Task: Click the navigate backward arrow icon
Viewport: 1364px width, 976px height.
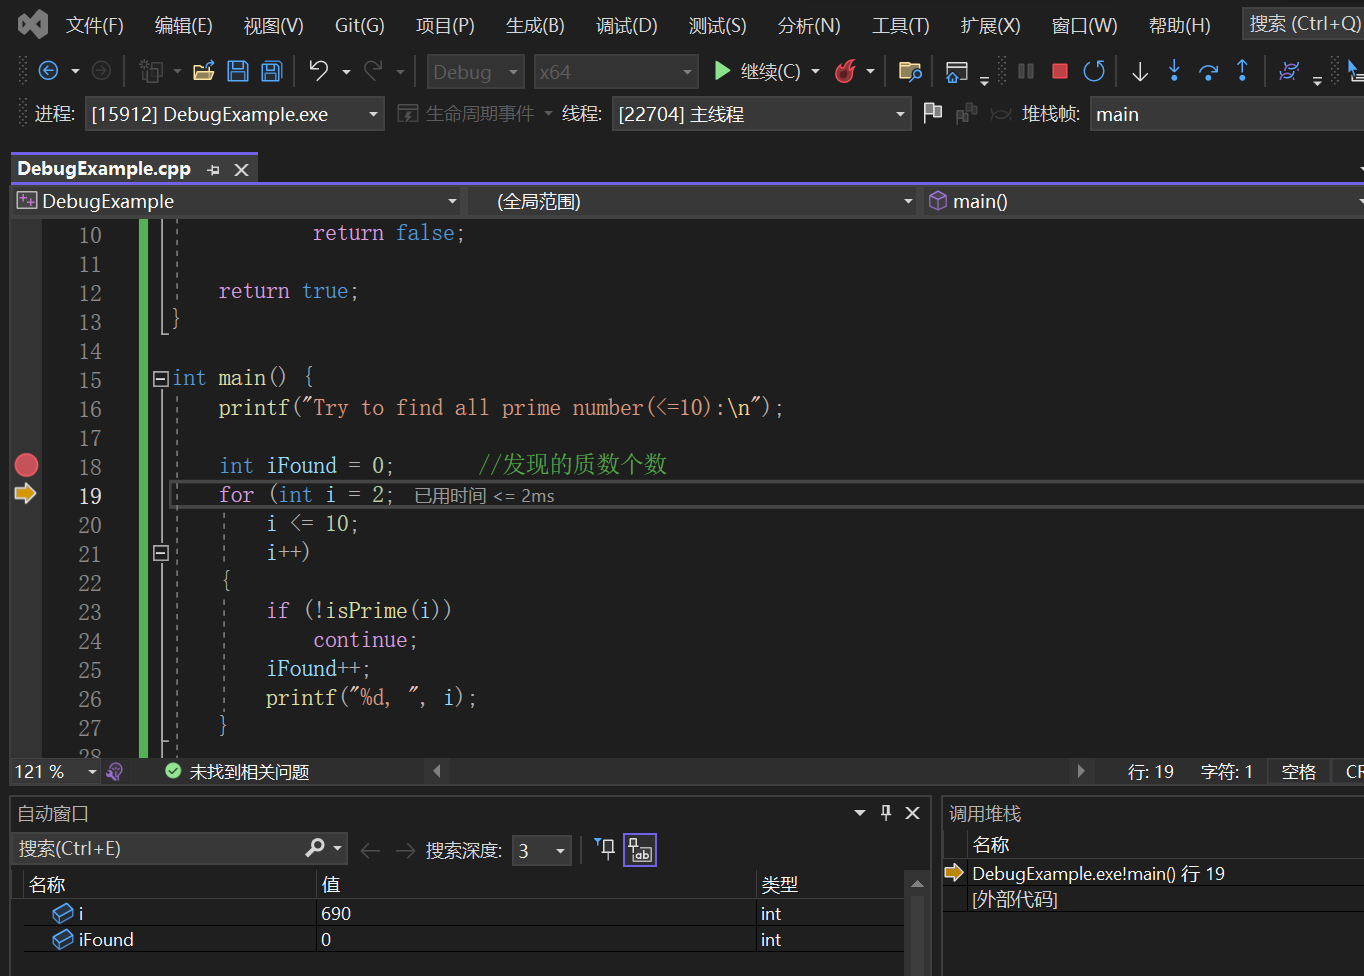Action: coord(48,71)
